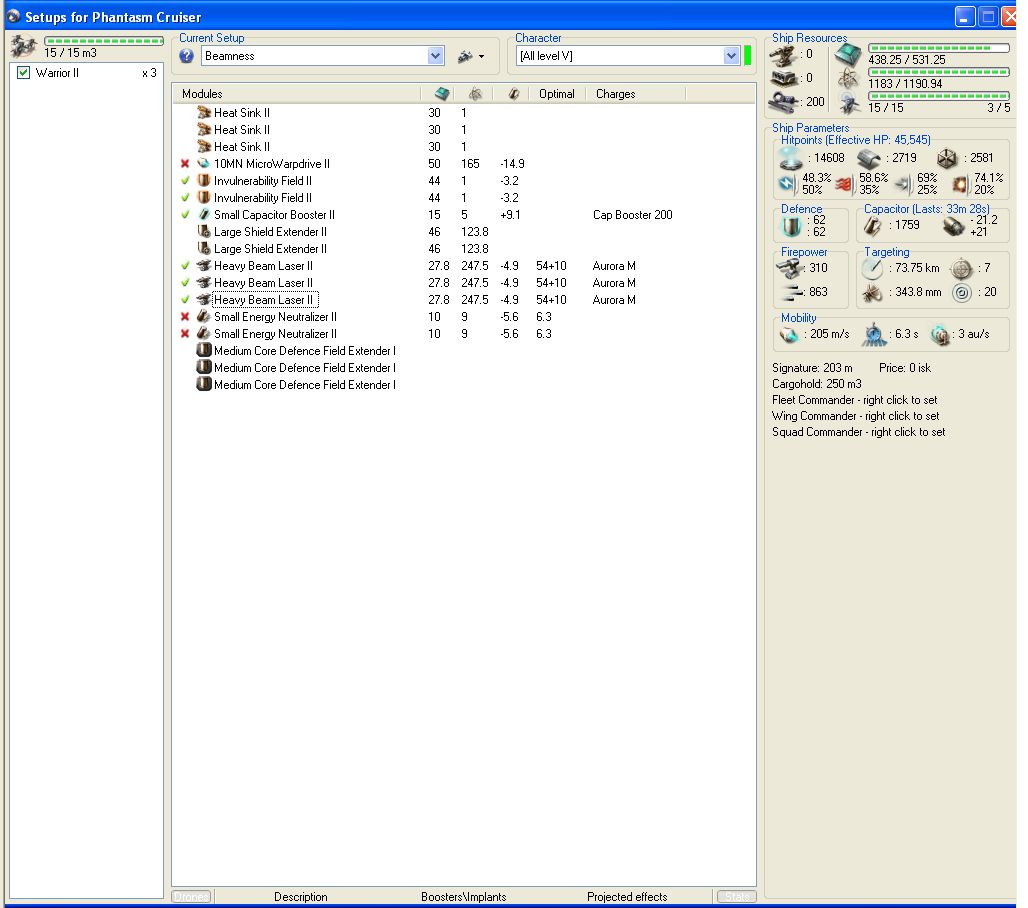Viewport: 1028px width, 908px height.
Task: Toggle second Heavy Beam Laser II active checkmark
Action: (x=185, y=283)
